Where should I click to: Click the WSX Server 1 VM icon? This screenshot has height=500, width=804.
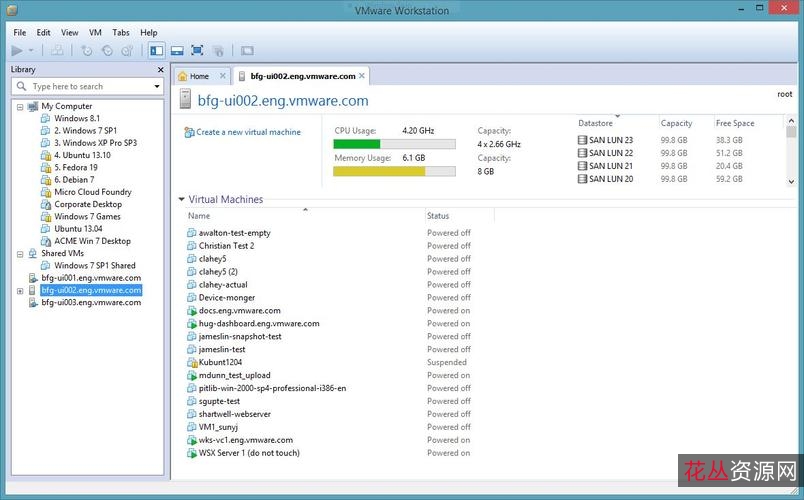[192, 453]
